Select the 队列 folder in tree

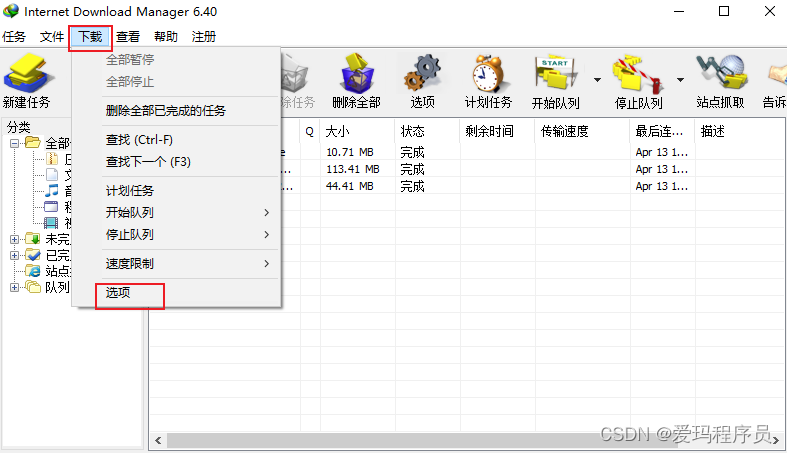click(x=33, y=287)
